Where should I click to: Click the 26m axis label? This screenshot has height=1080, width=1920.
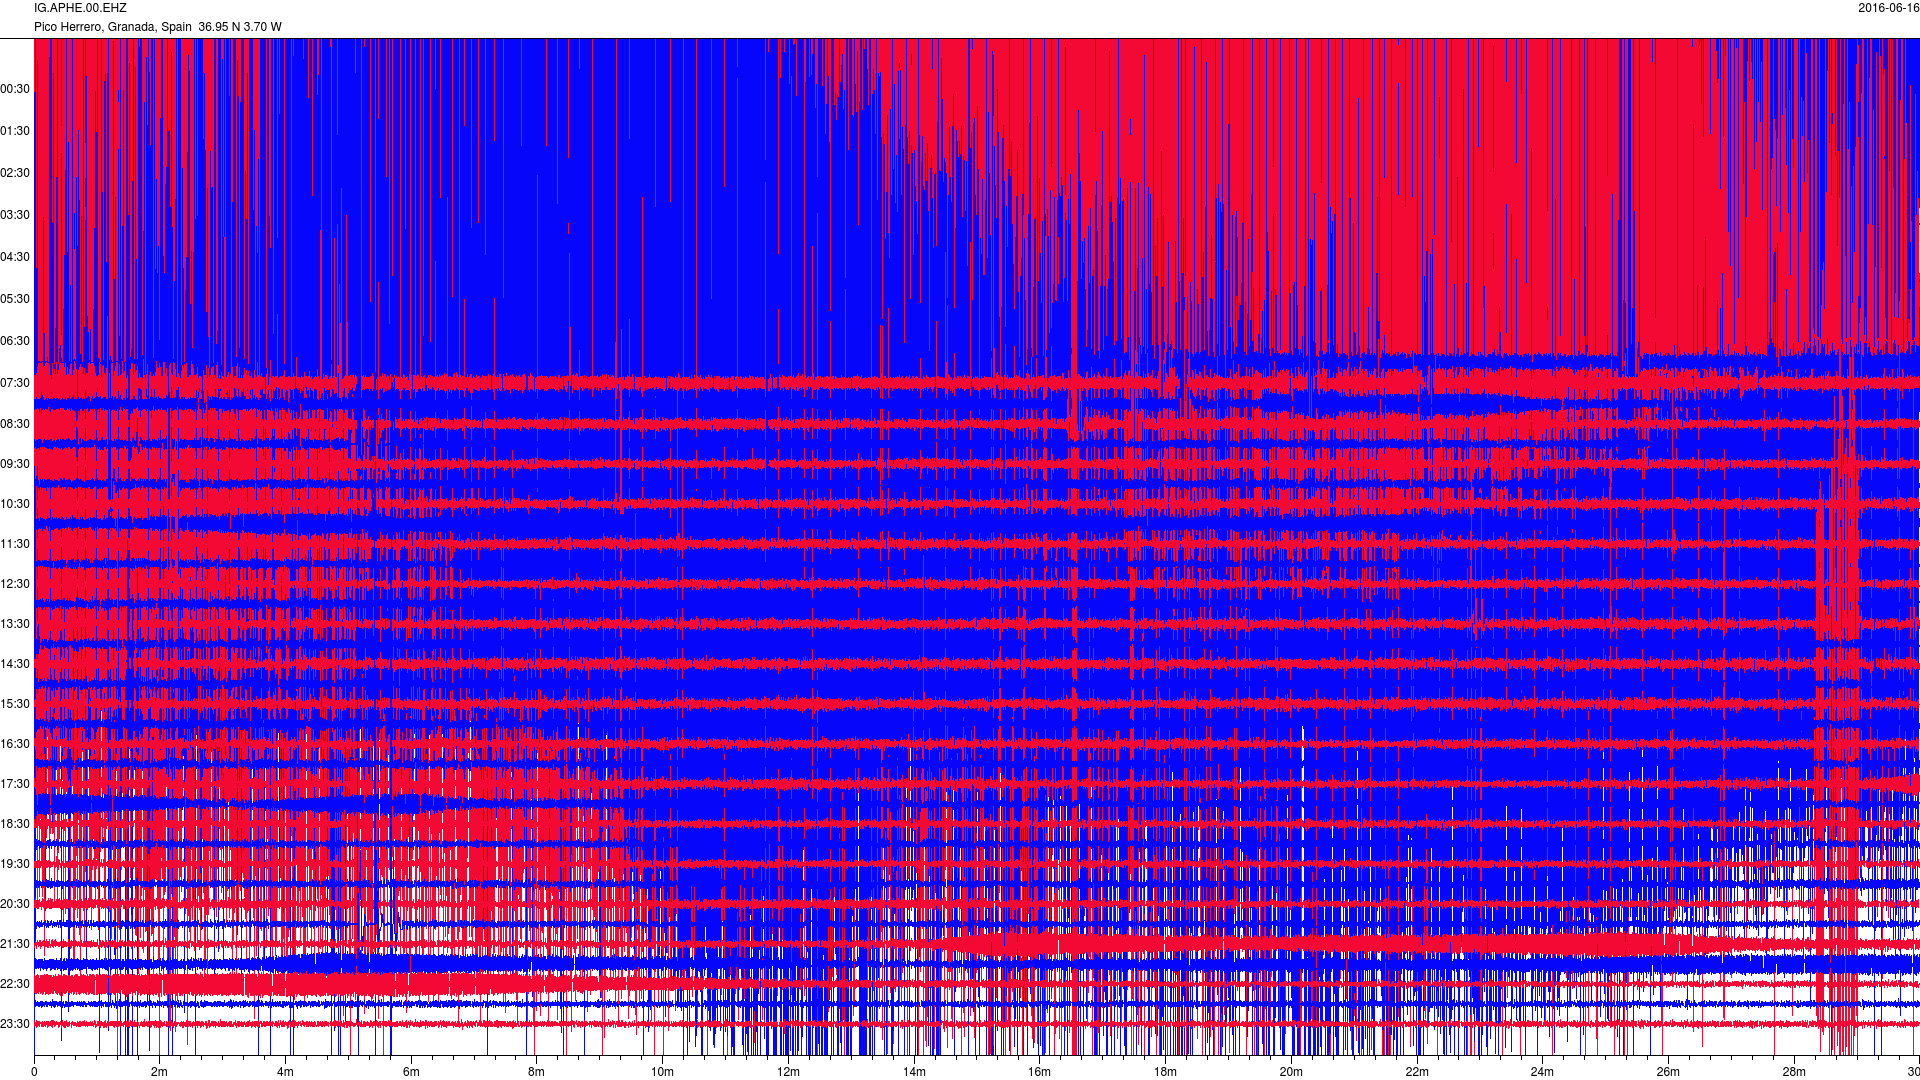(x=1668, y=1072)
